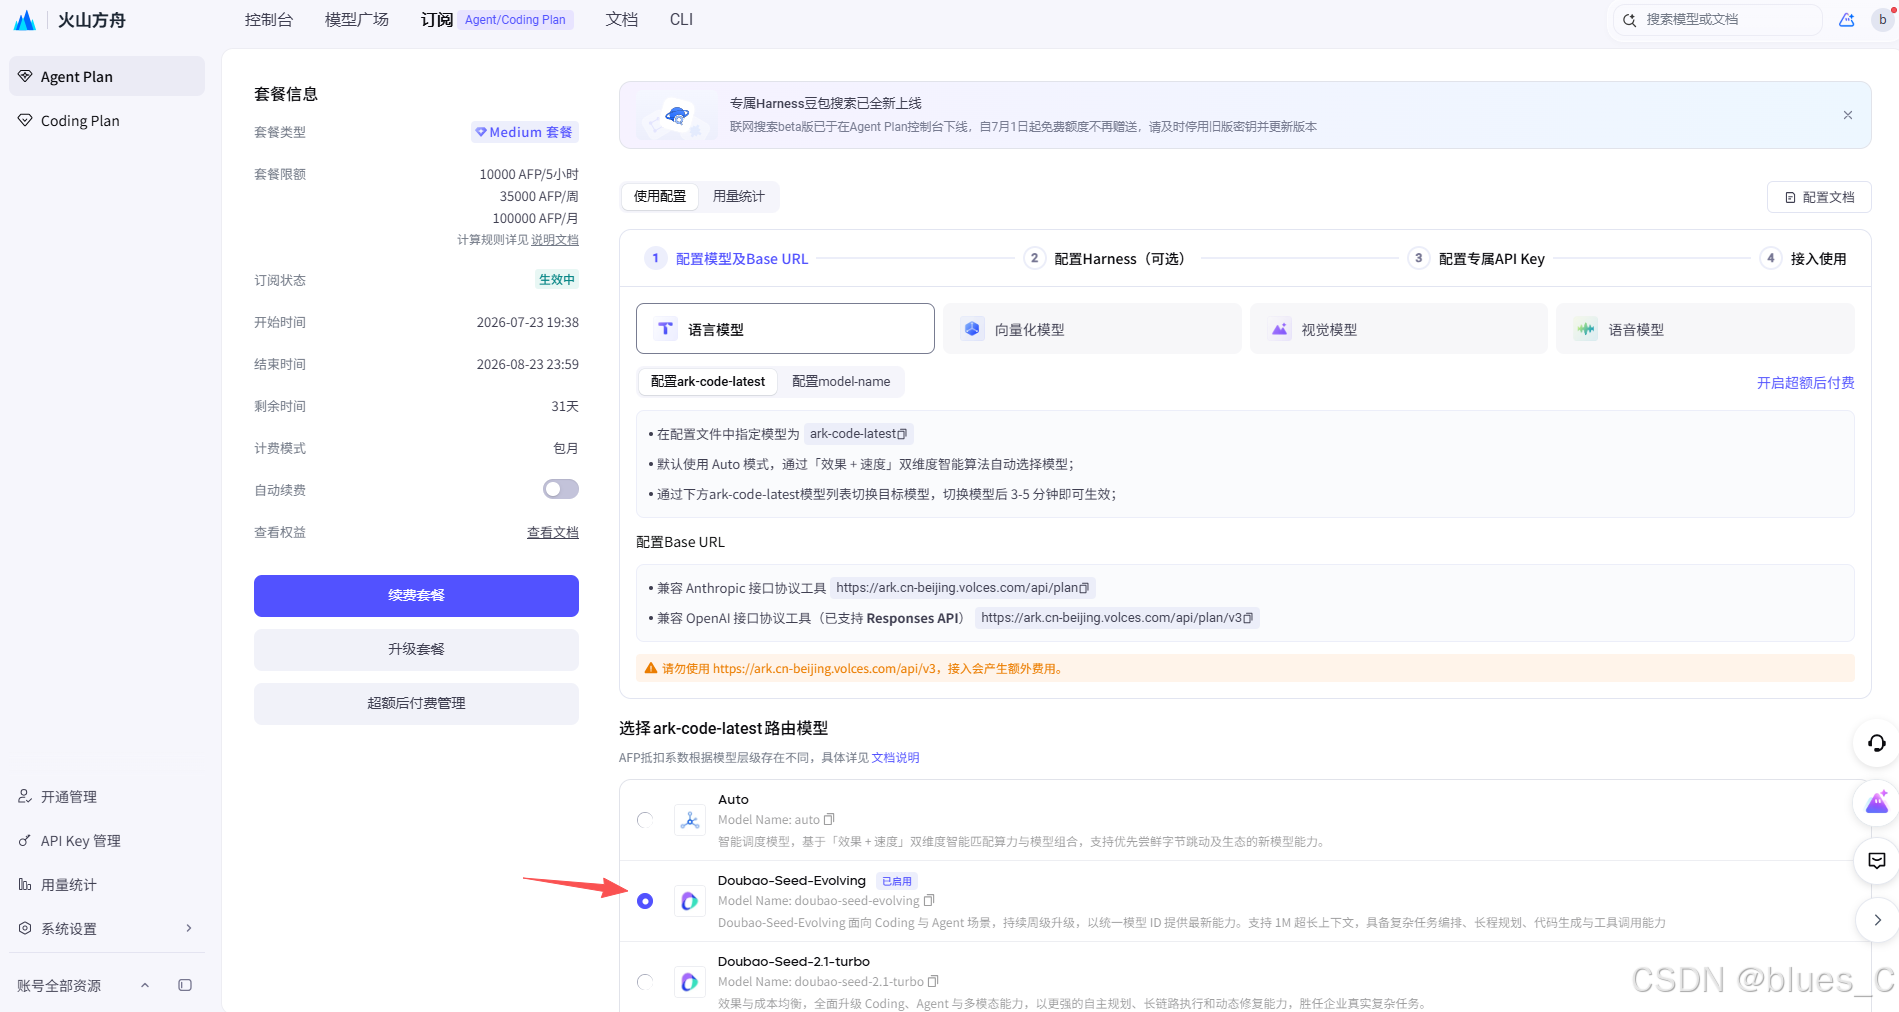
Task: Open the purple mountain floating assistant icon
Action: coord(1877,802)
